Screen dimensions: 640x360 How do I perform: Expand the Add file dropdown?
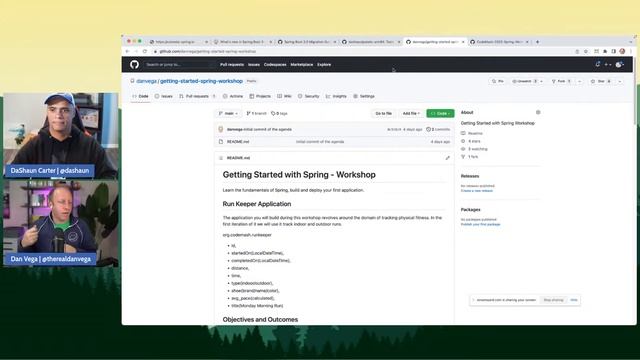(411, 113)
